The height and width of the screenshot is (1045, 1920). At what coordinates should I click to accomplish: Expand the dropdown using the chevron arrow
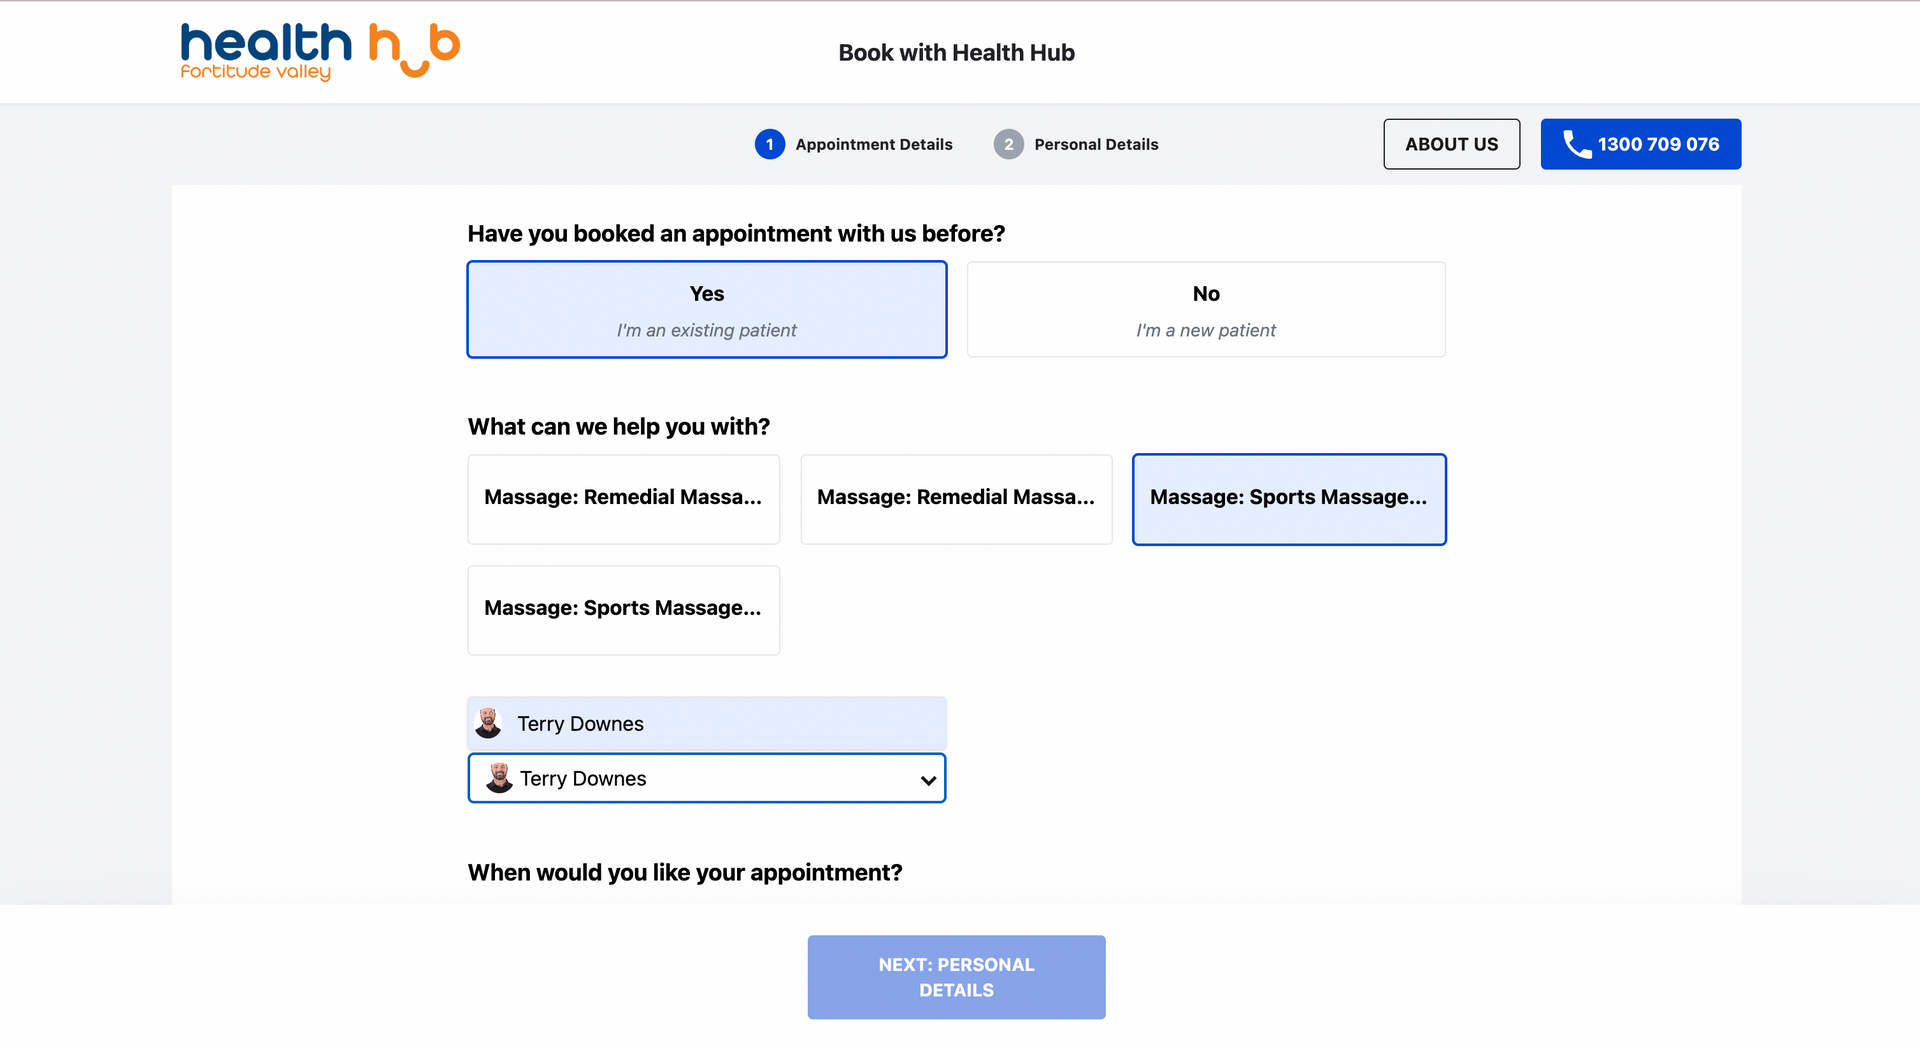(928, 780)
